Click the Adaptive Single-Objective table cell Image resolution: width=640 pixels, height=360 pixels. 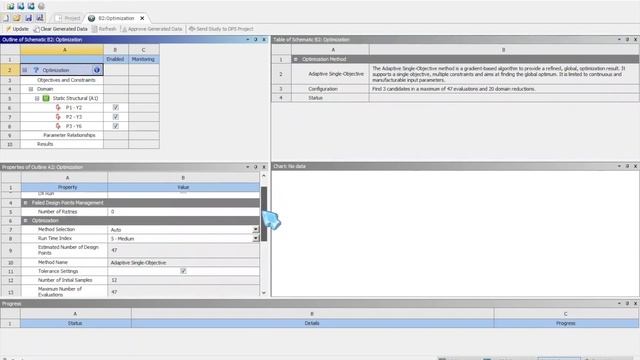click(x=330, y=74)
